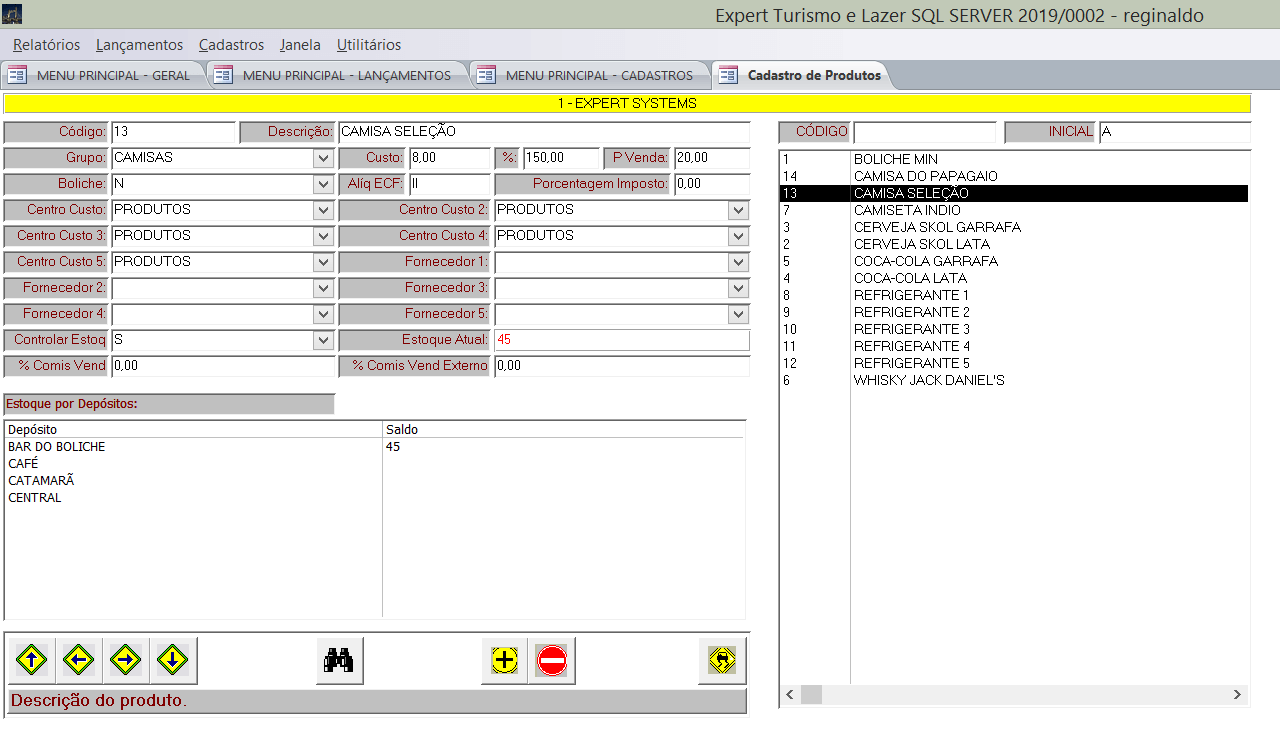Image resolution: width=1280 pixels, height=730 pixels.
Task: Click the slippery road sign exit icon
Action: (x=722, y=660)
